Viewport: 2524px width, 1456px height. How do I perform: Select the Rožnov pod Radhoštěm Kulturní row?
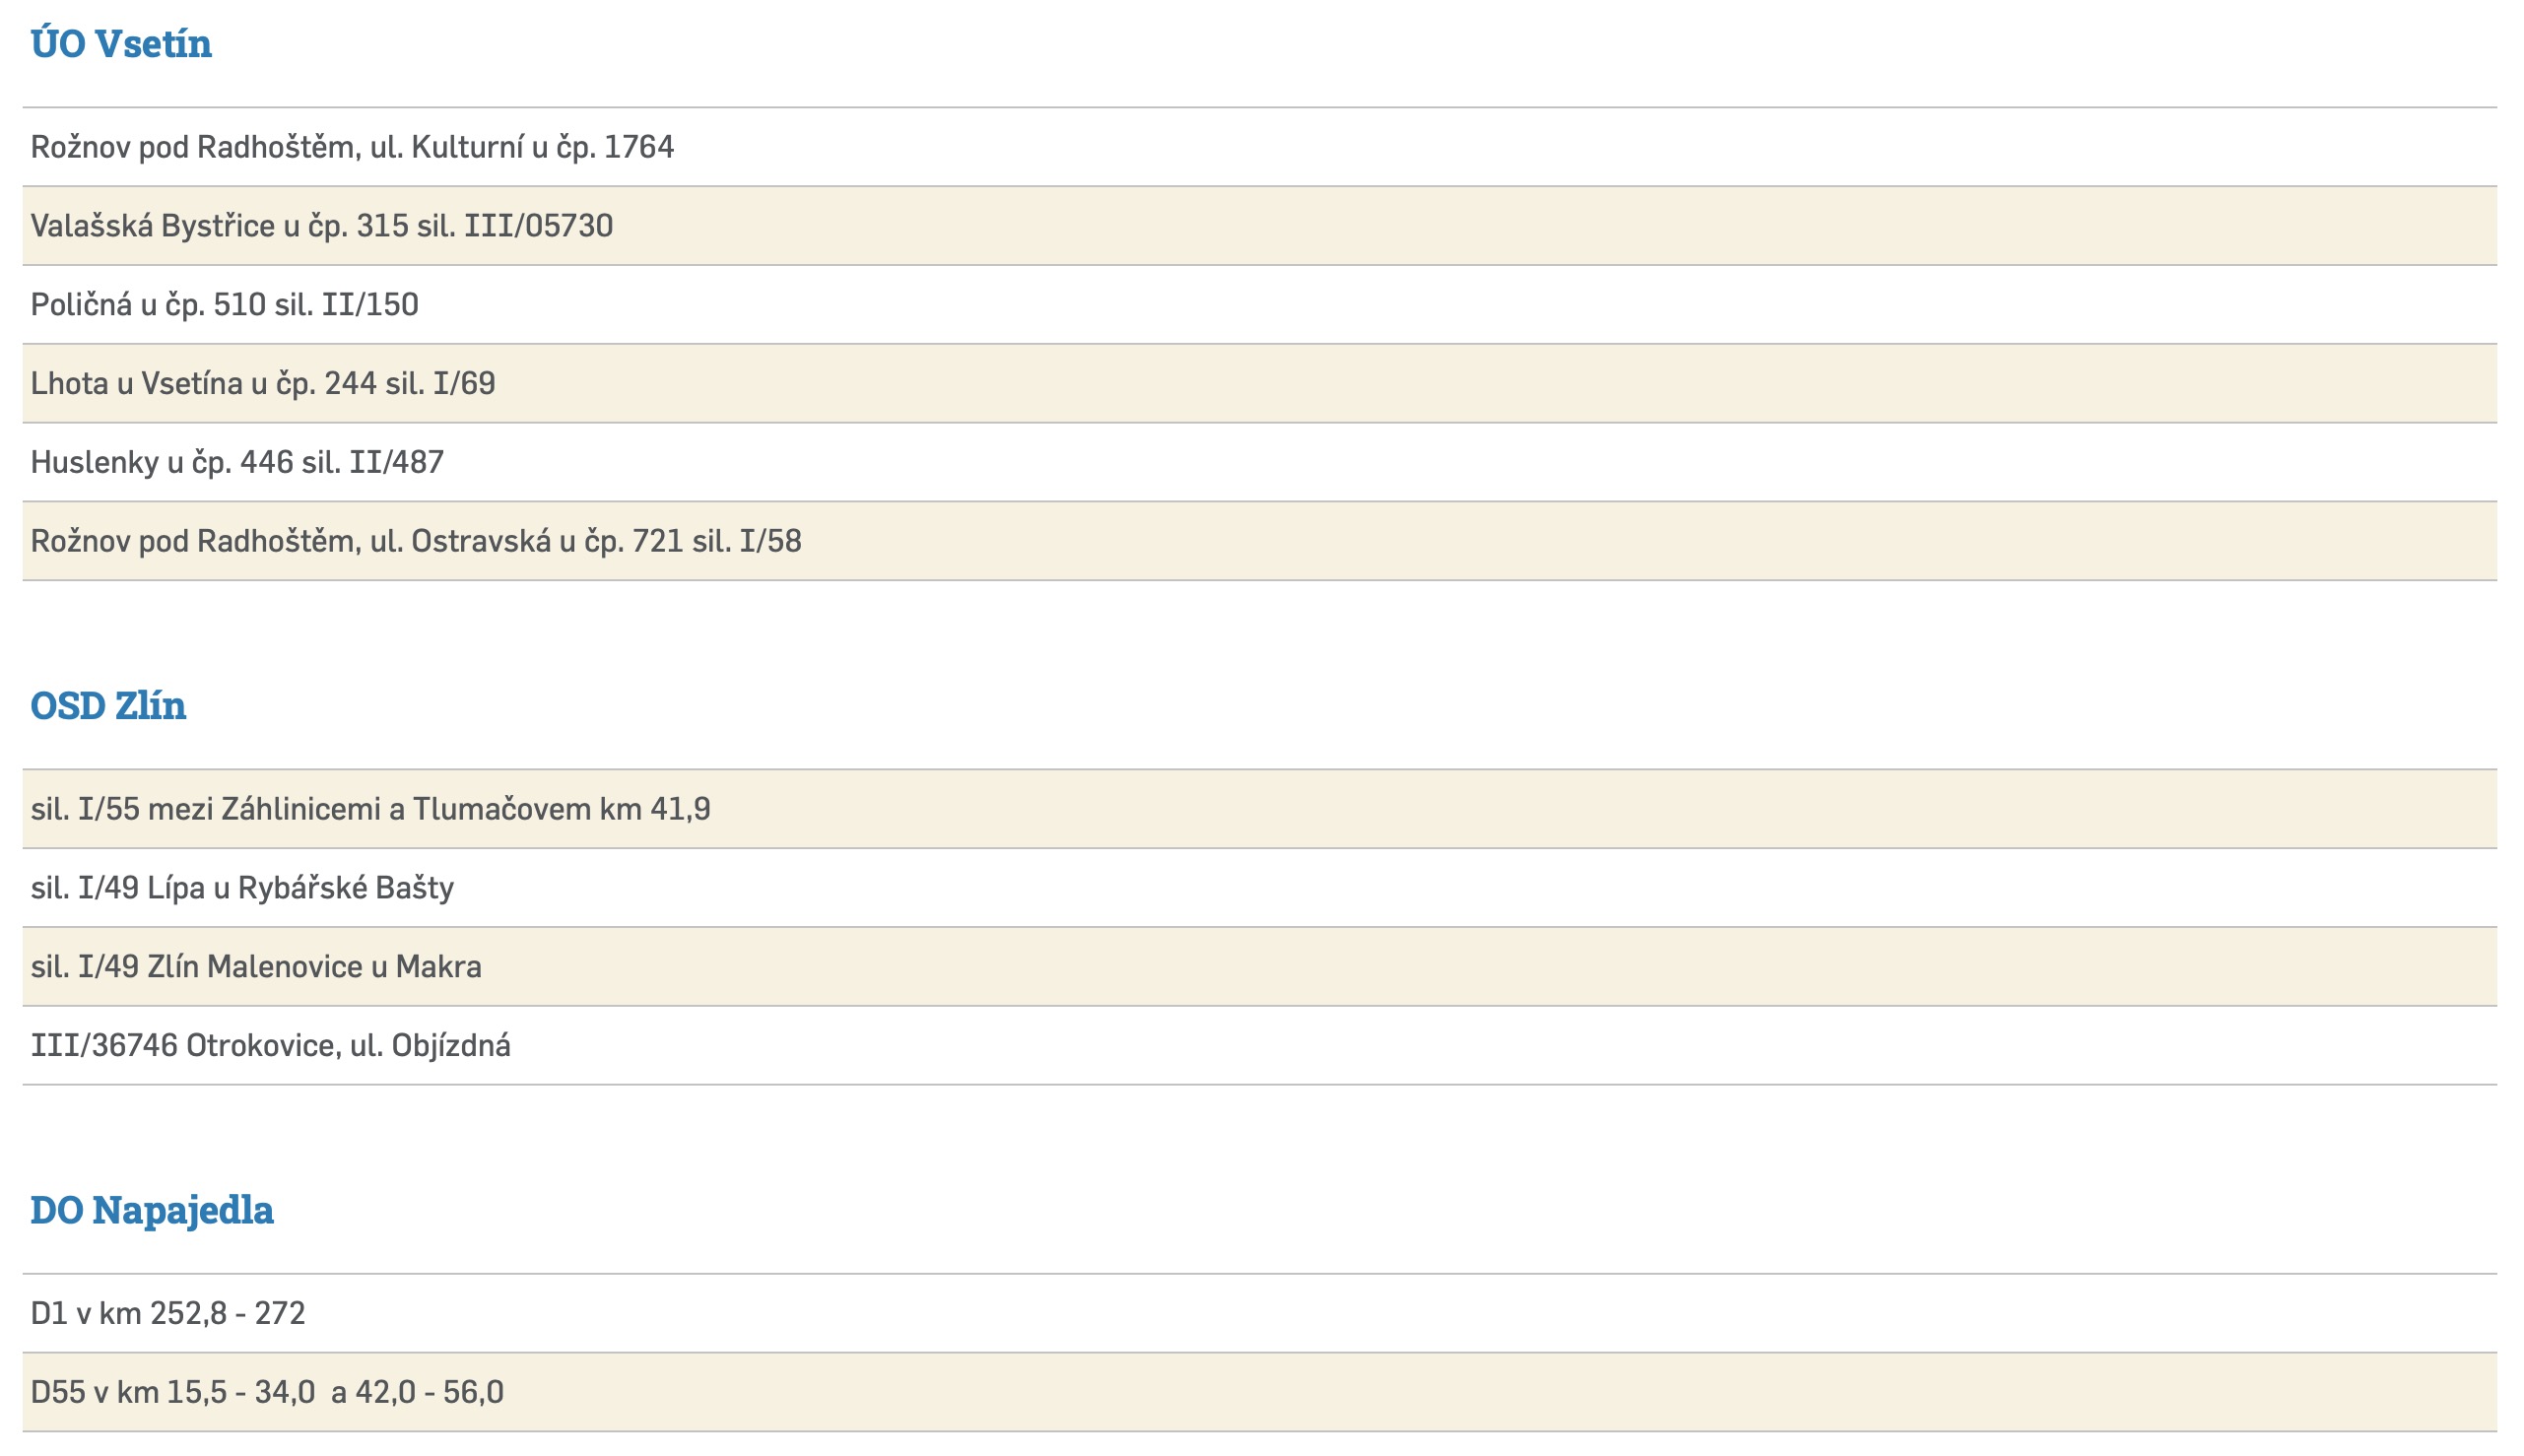pos(352,147)
